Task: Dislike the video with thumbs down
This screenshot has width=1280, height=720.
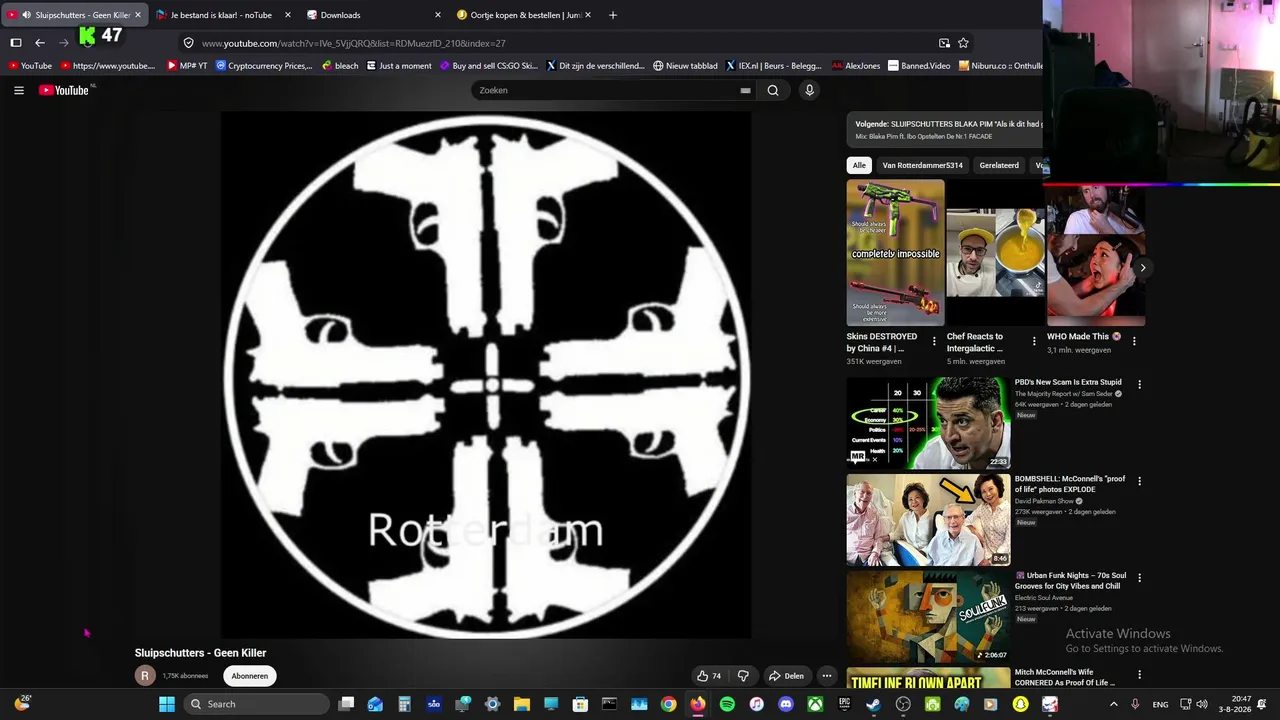Action: click(x=743, y=676)
